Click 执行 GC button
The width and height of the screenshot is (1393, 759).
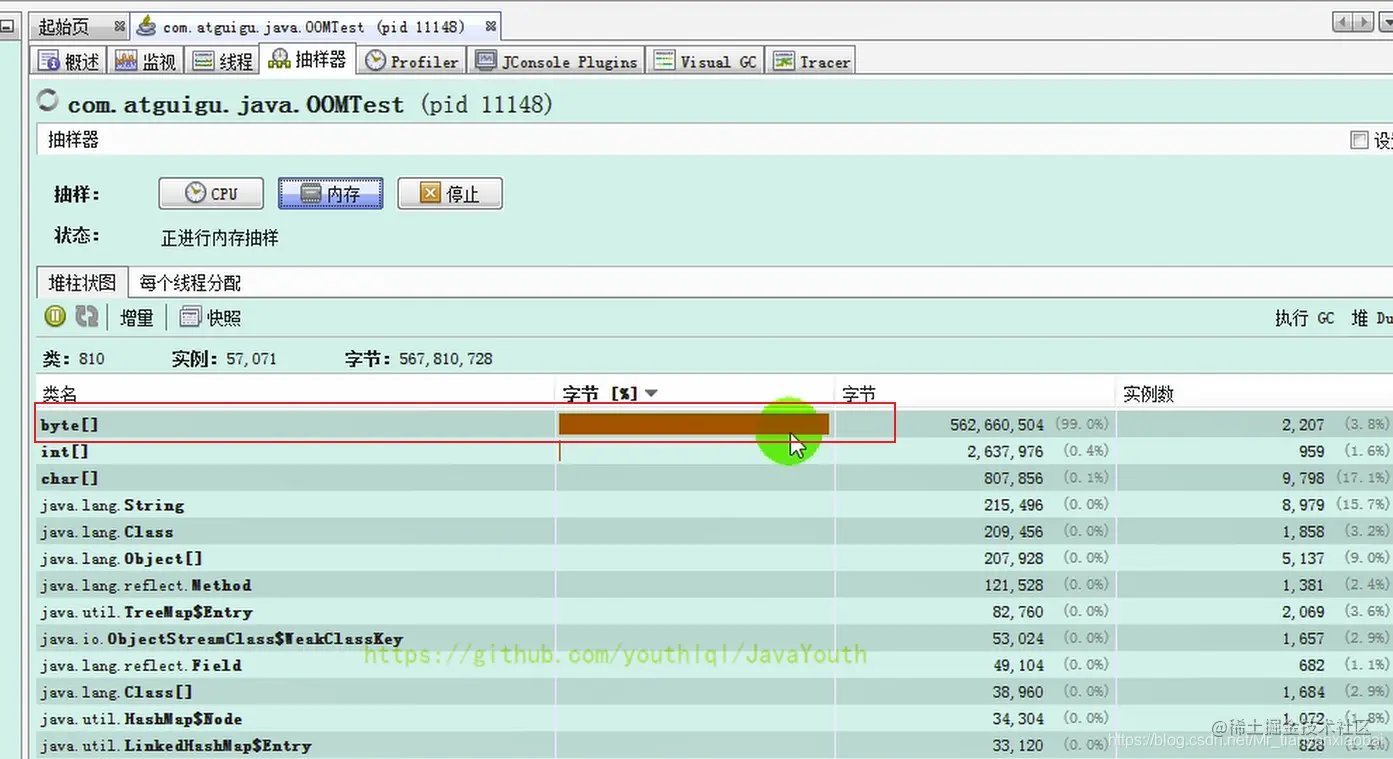tap(1304, 318)
